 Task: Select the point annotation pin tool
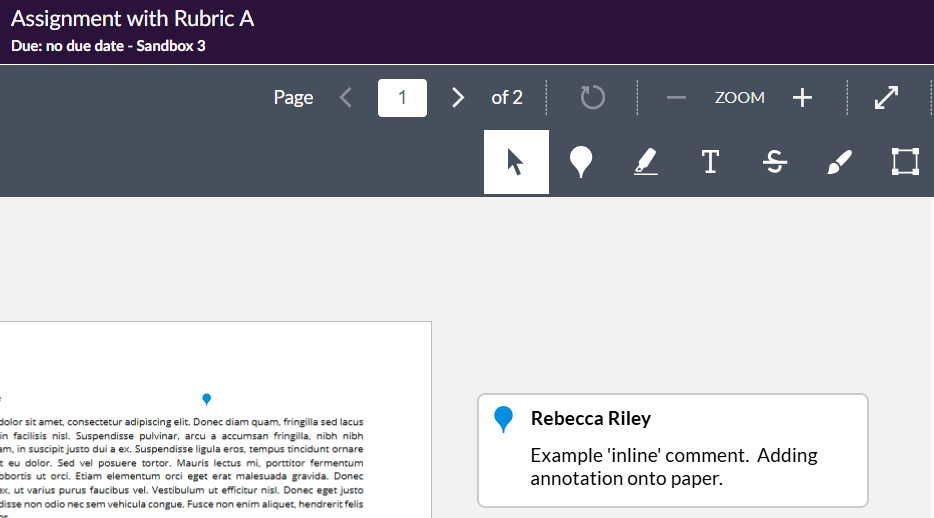click(x=581, y=162)
